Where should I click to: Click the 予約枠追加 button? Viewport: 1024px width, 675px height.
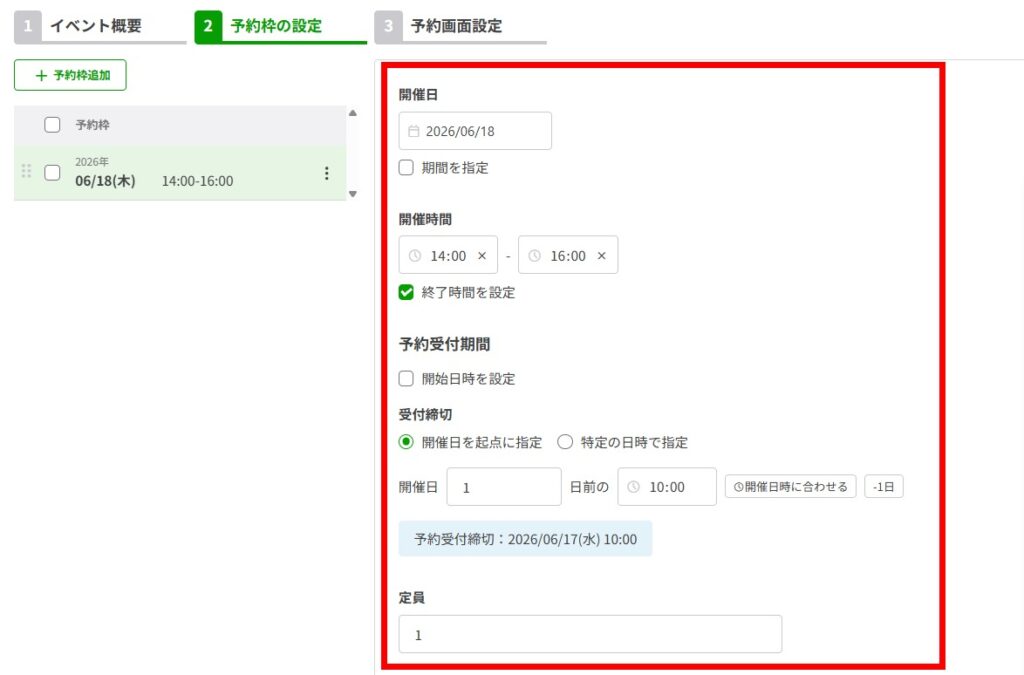point(70,75)
